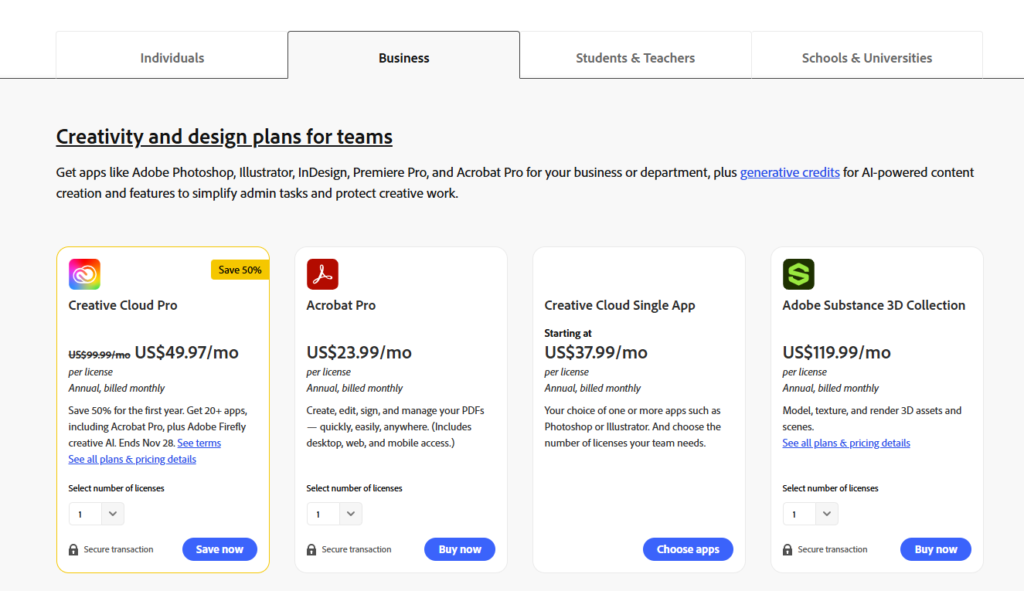The image size is (1024, 591).
Task: Open the license dropdown for Substance 3D Collection
Action: pyautogui.click(x=811, y=513)
